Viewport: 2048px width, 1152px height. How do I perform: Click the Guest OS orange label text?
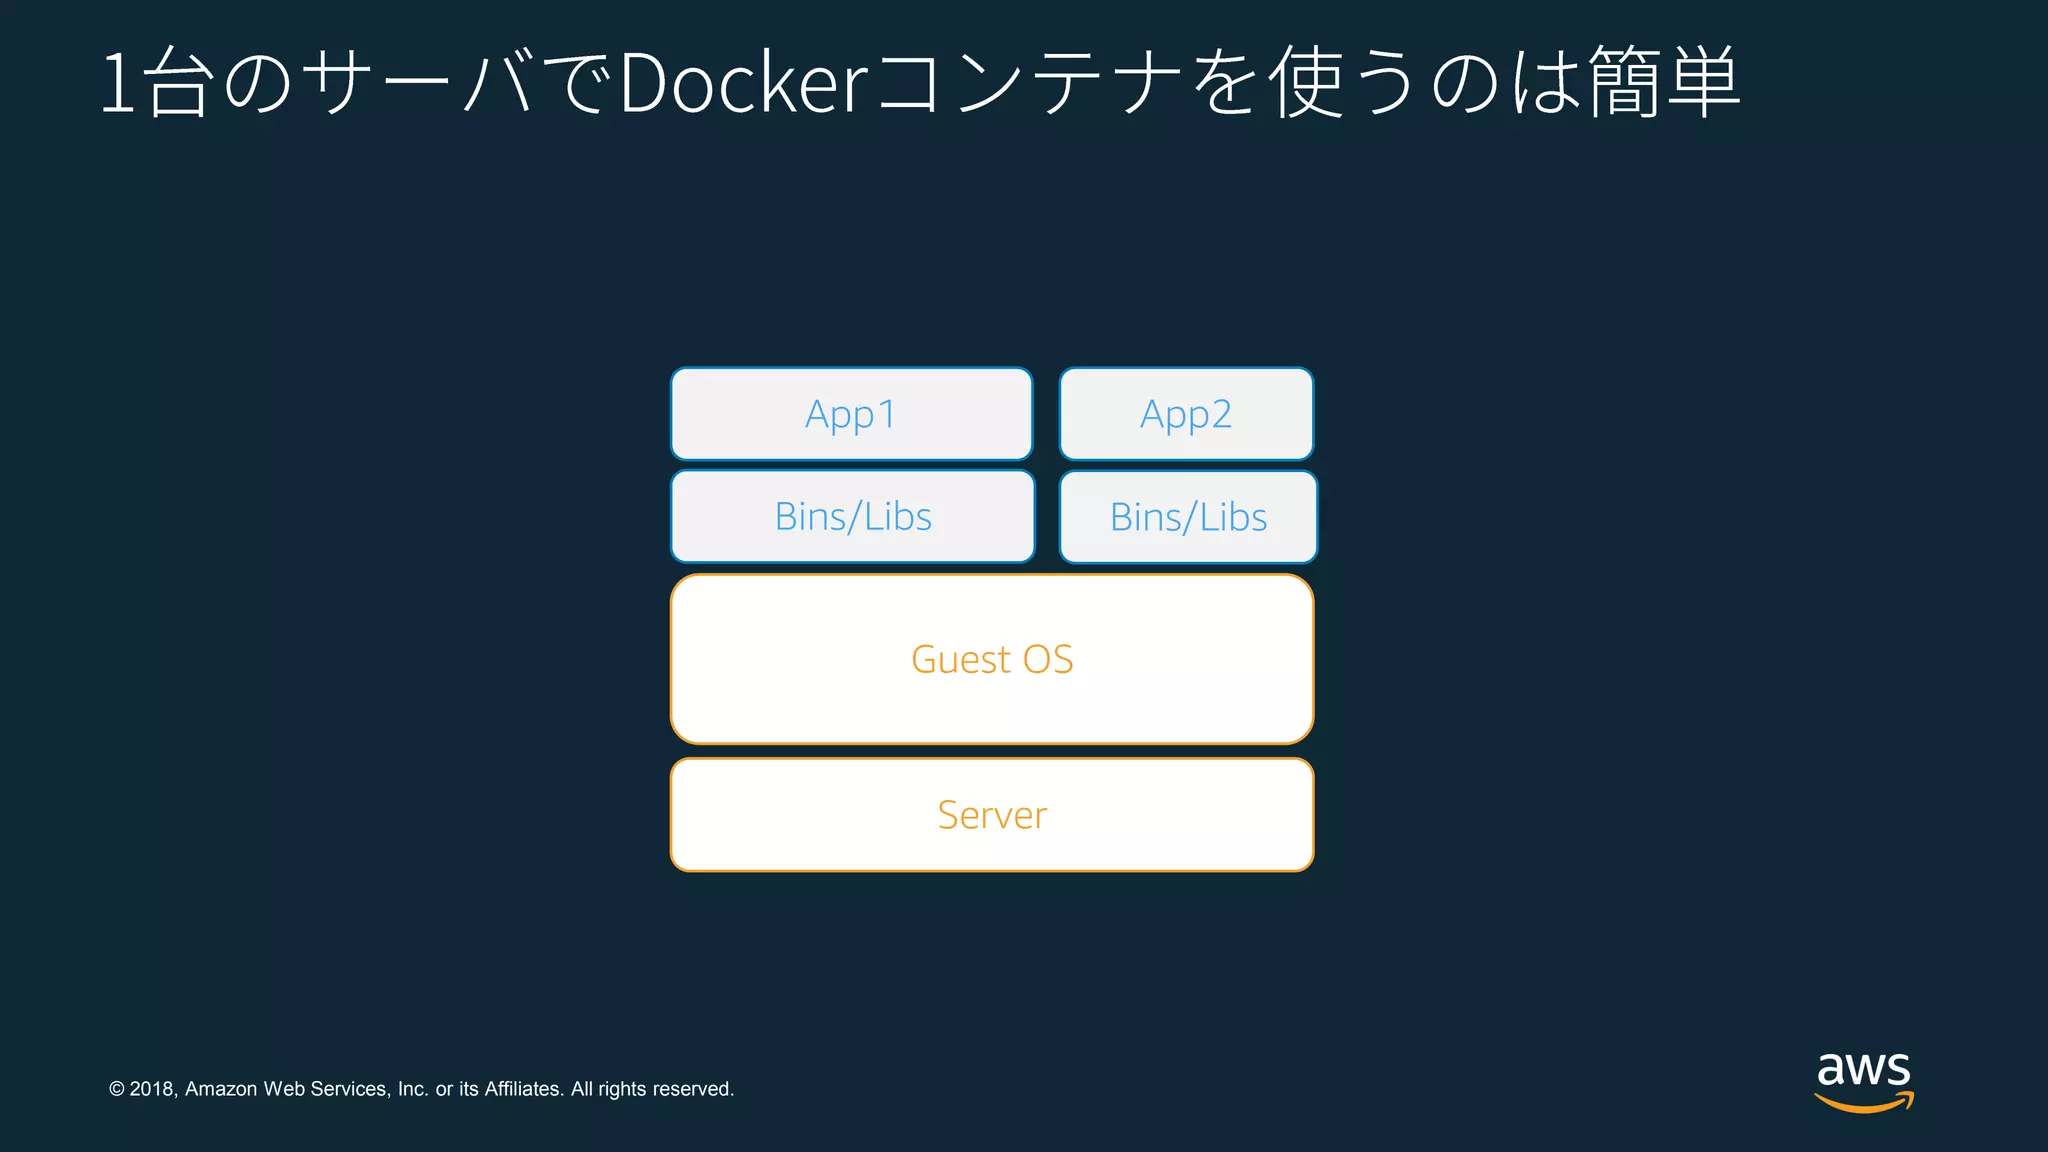pos(991,659)
